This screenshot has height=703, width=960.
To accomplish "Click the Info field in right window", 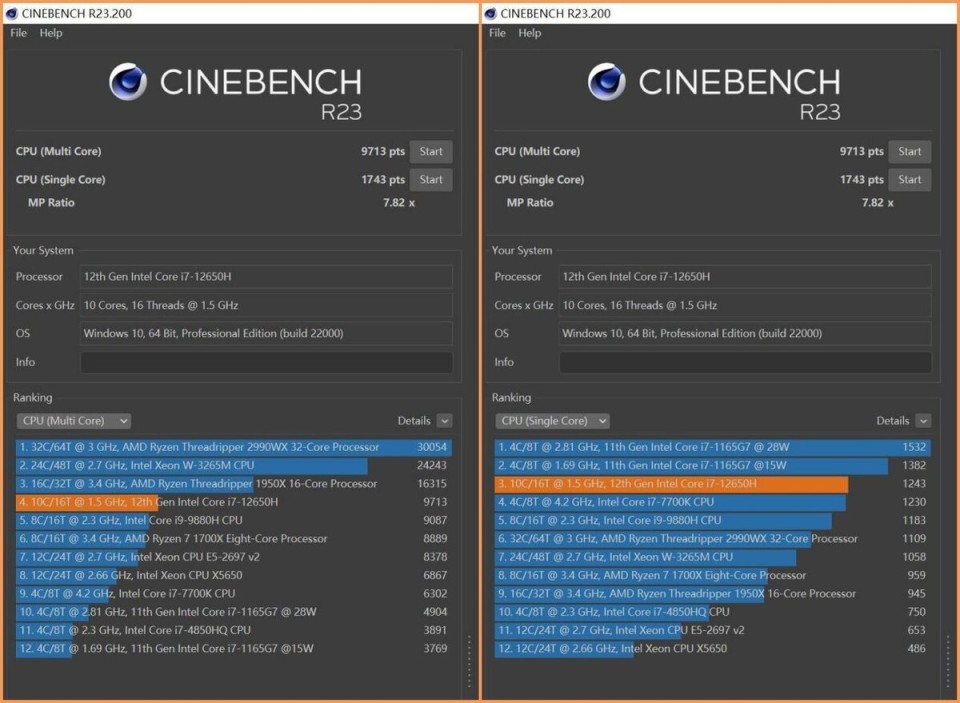I will pos(745,362).
